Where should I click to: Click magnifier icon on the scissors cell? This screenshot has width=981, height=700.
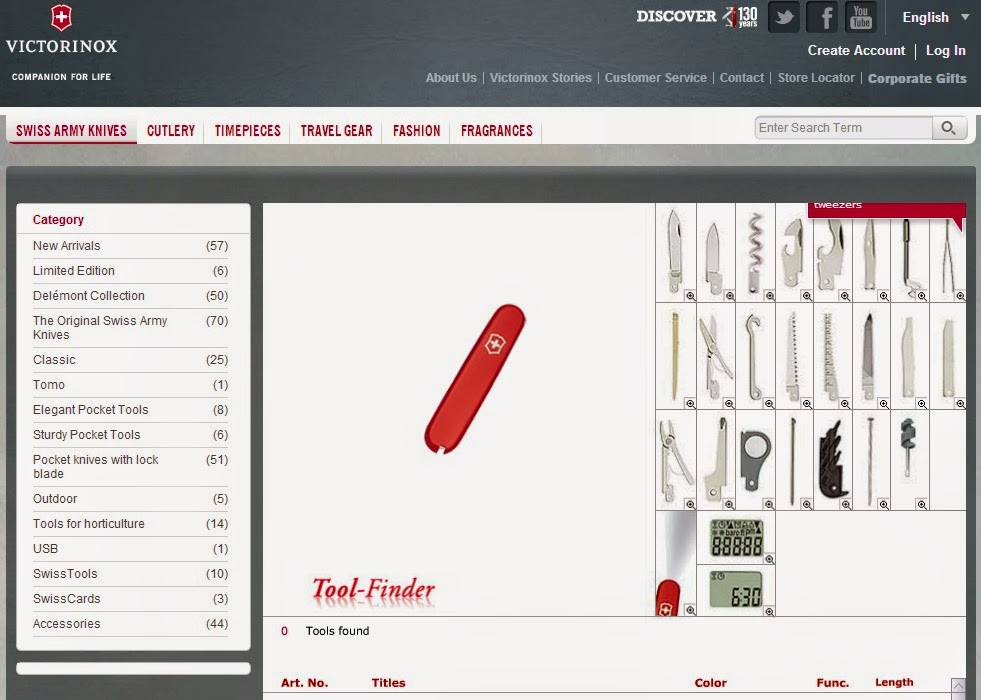pos(729,403)
